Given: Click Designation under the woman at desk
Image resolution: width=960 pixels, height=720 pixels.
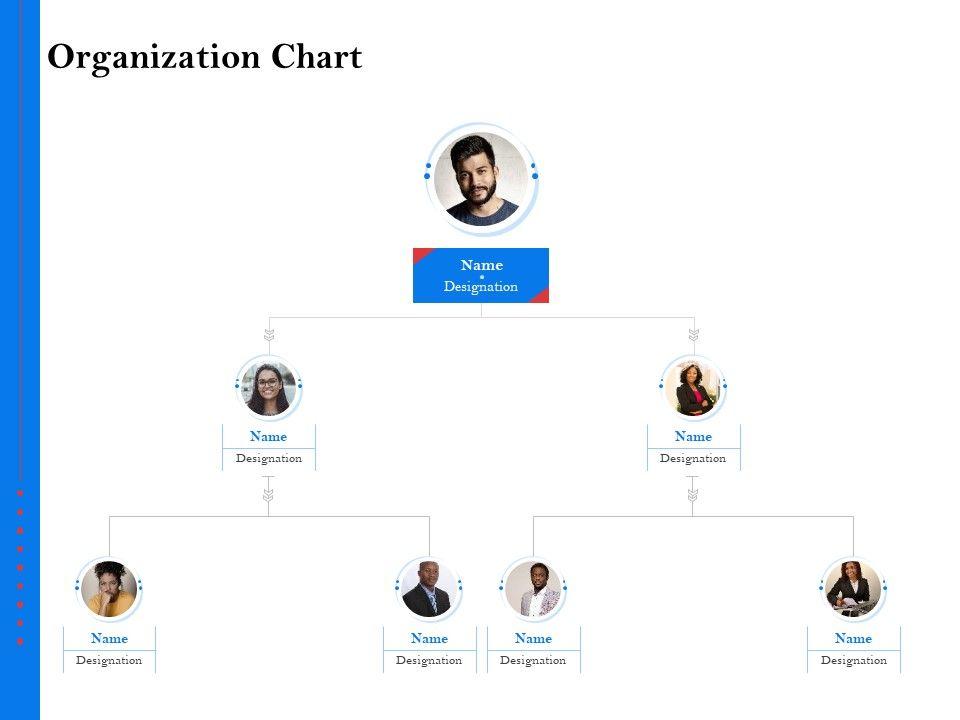Looking at the screenshot, I should pyautogui.click(x=853, y=661).
